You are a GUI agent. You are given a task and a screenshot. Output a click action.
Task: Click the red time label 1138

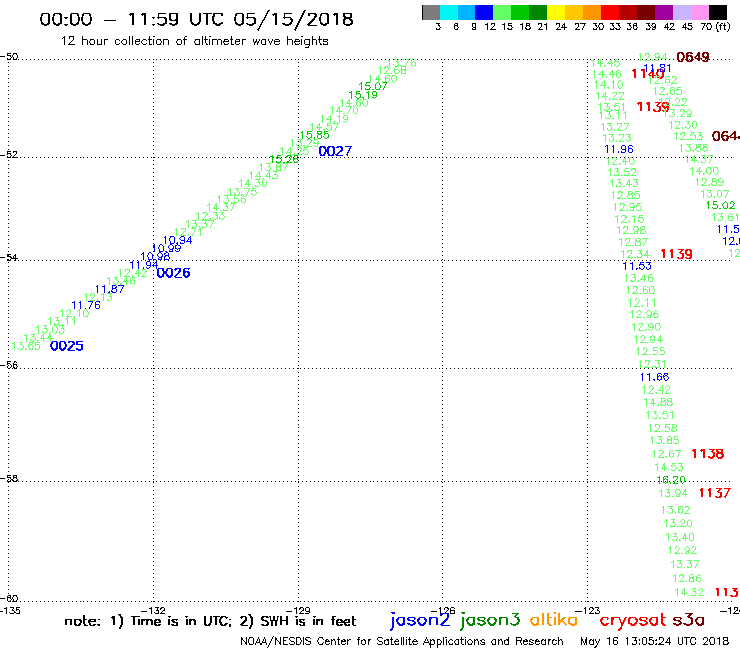(707, 454)
